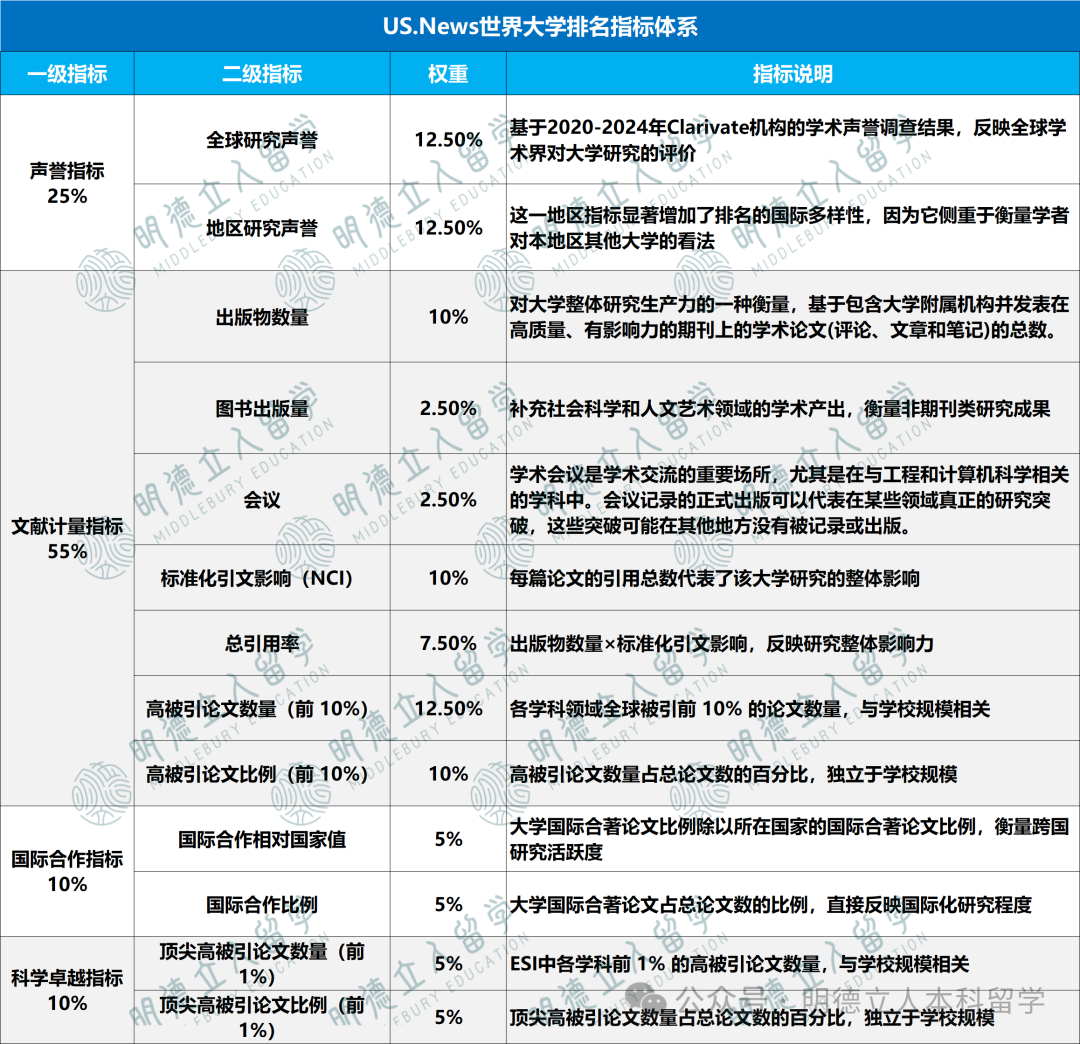Click the 会议 indicator cell

[262, 499]
